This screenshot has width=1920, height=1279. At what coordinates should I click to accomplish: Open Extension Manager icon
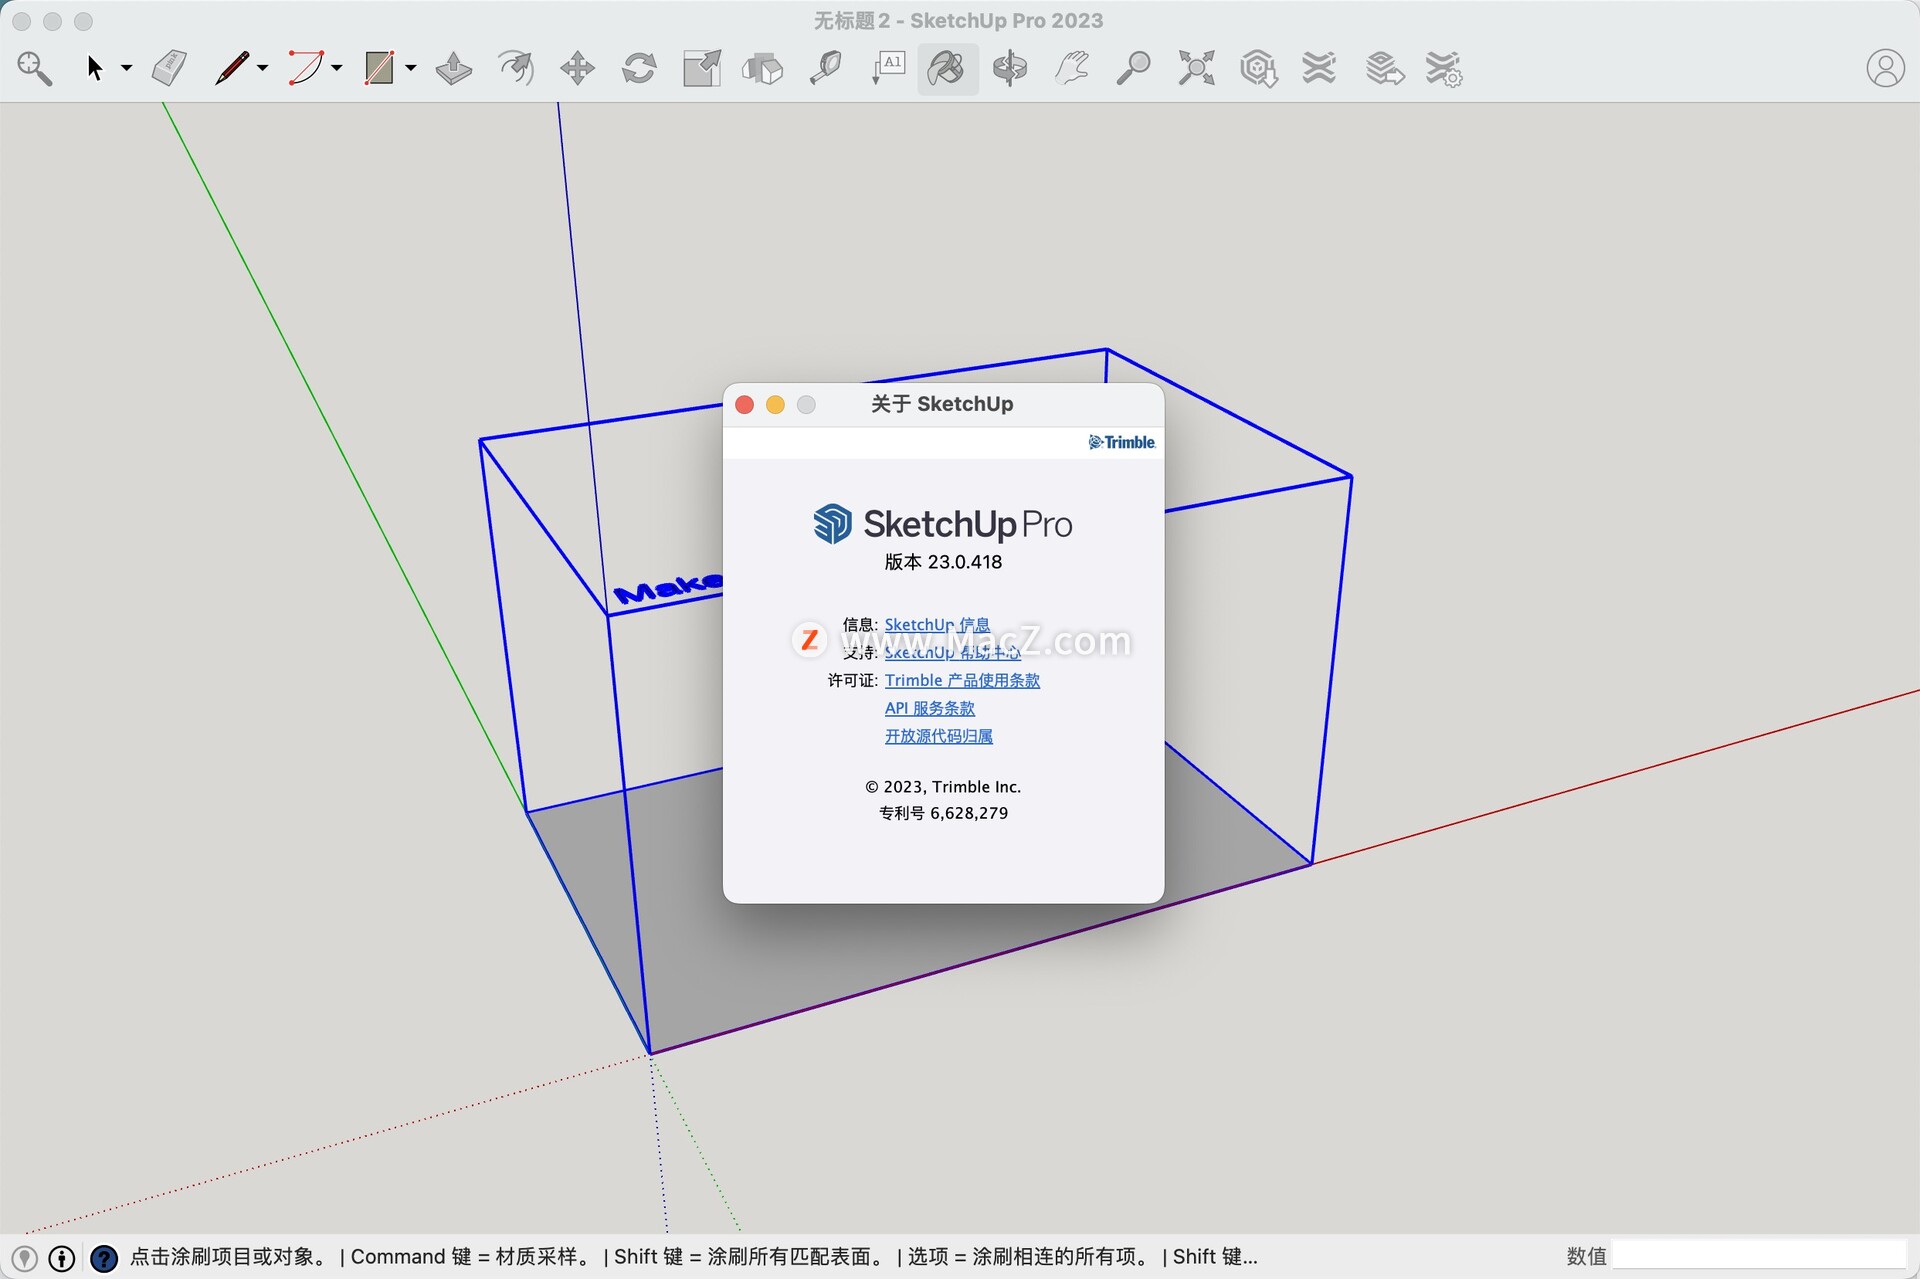(1444, 68)
